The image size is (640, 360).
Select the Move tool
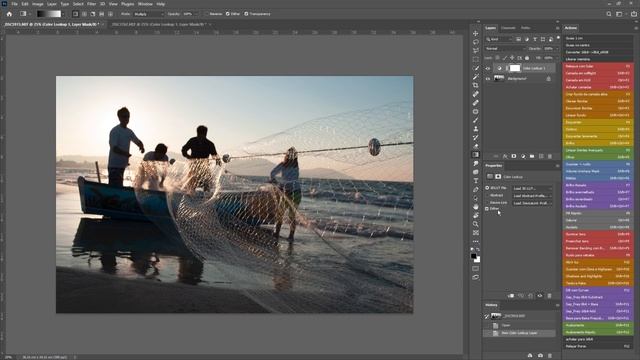tap(476, 33)
